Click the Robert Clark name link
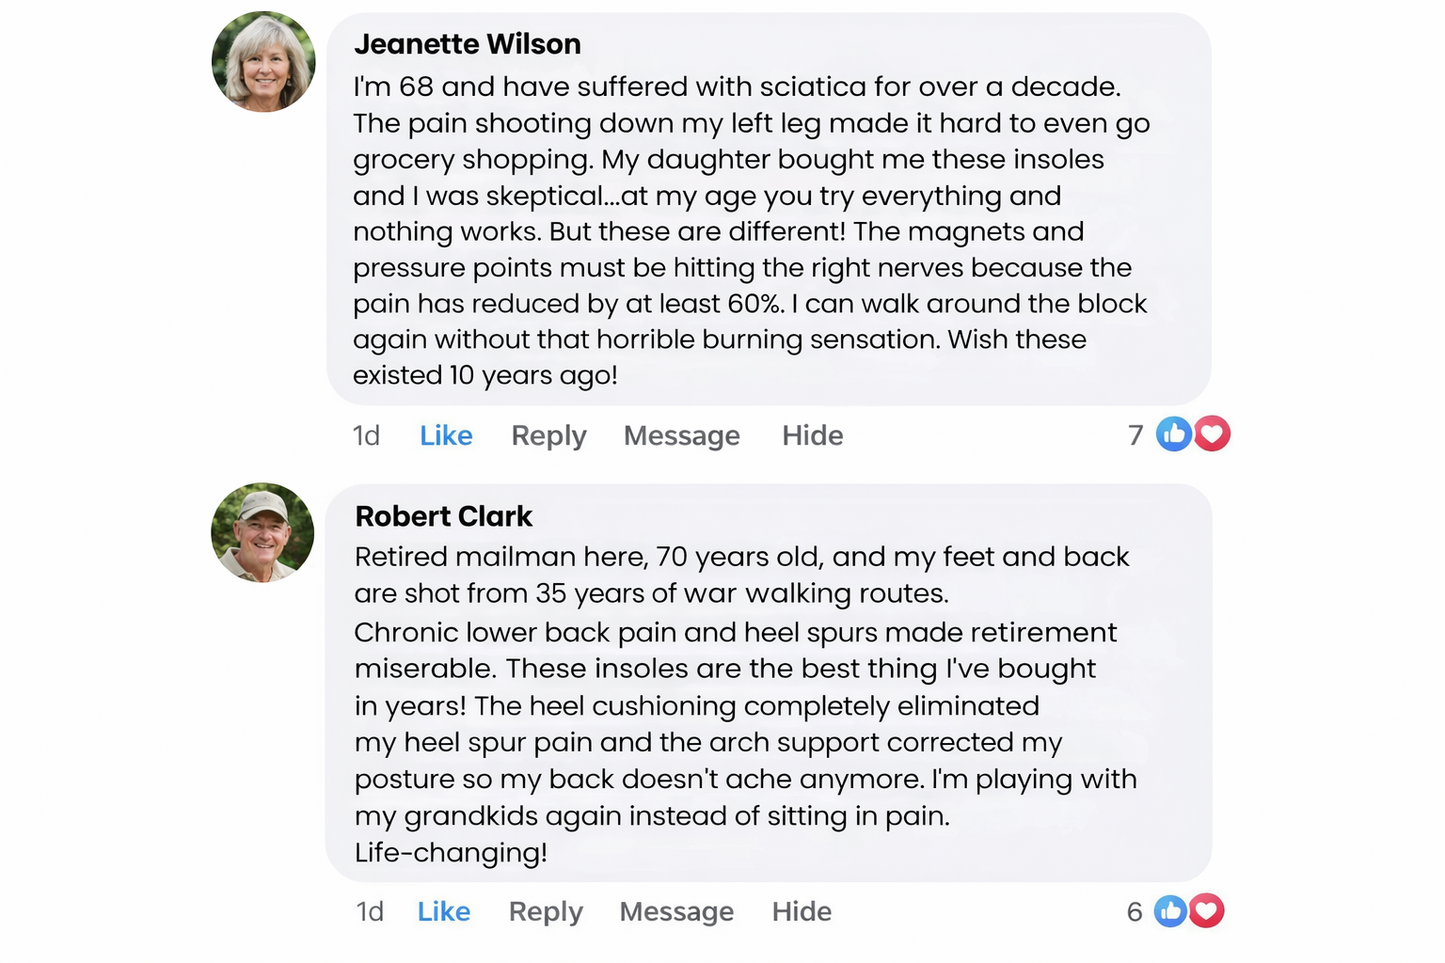 443,516
